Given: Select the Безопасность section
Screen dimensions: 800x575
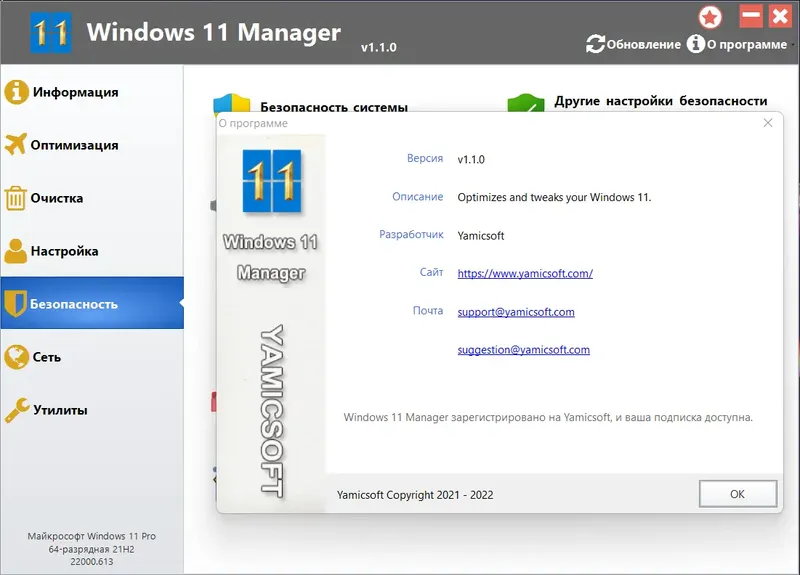Looking at the screenshot, I should [92, 303].
